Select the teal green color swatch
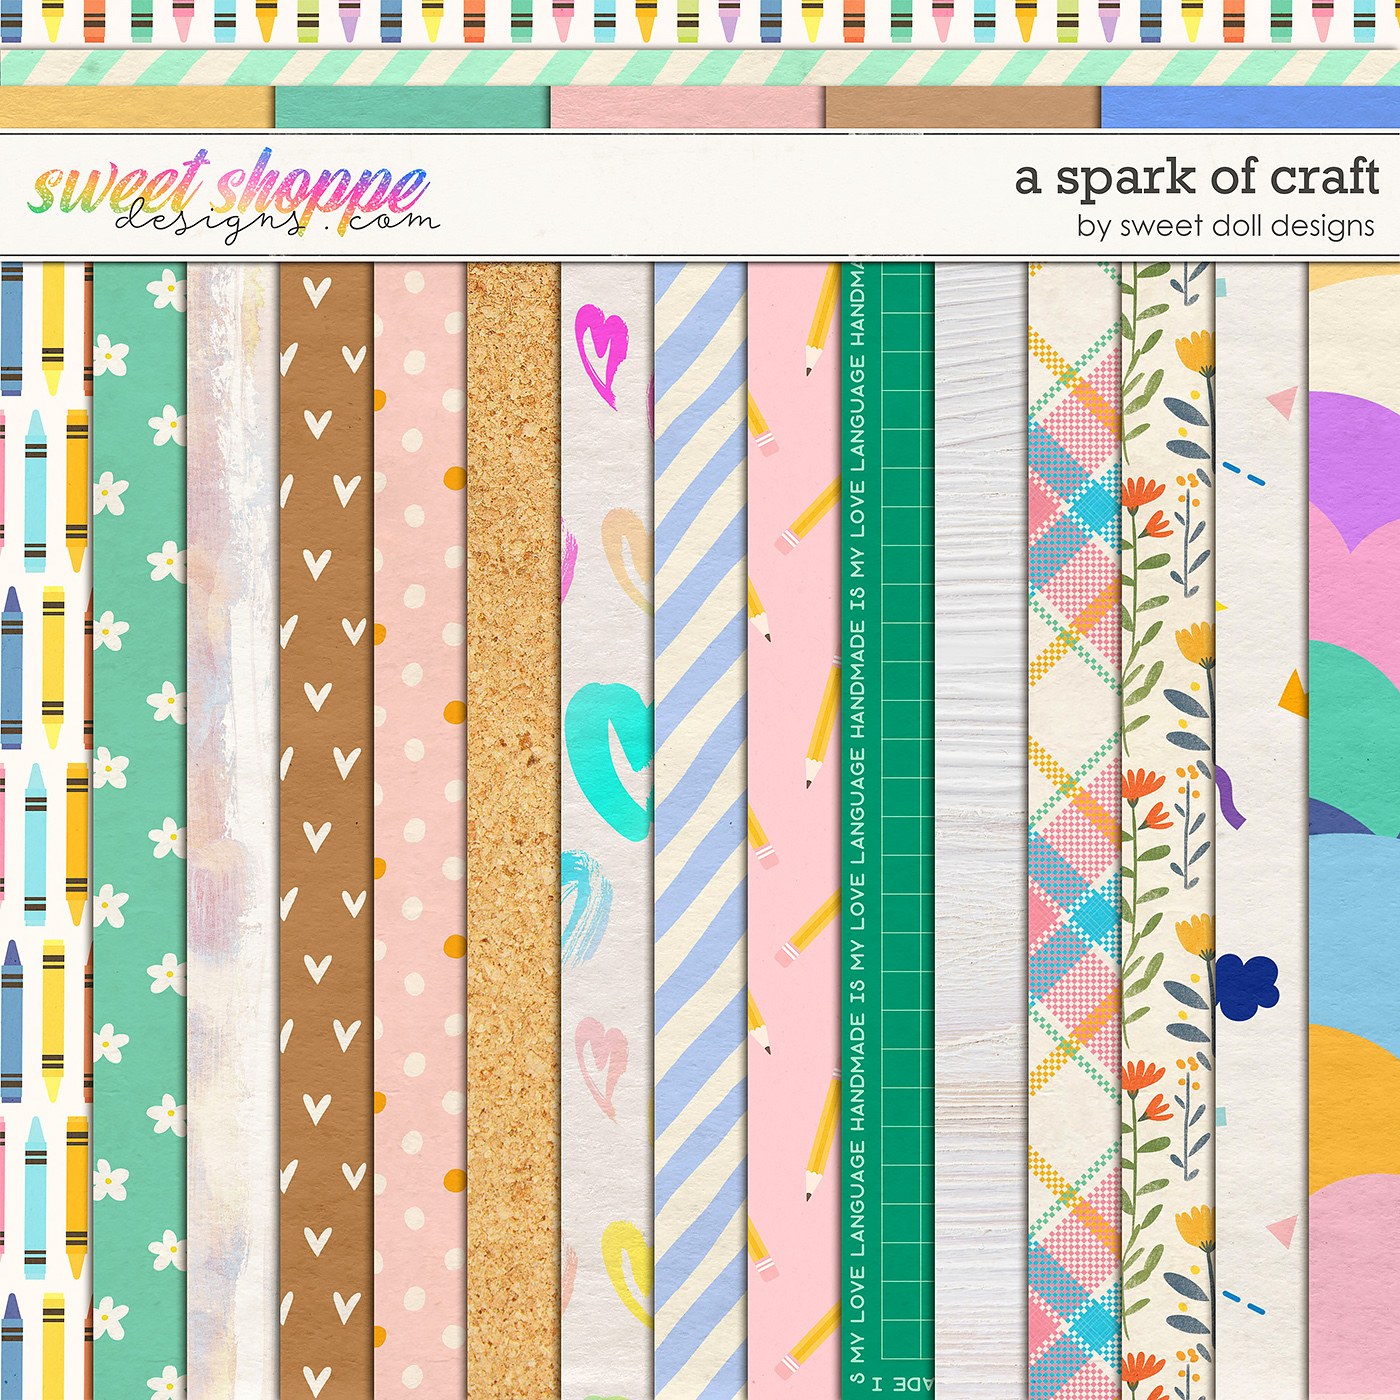Viewport: 1400px width, 1400px height. click(x=412, y=107)
